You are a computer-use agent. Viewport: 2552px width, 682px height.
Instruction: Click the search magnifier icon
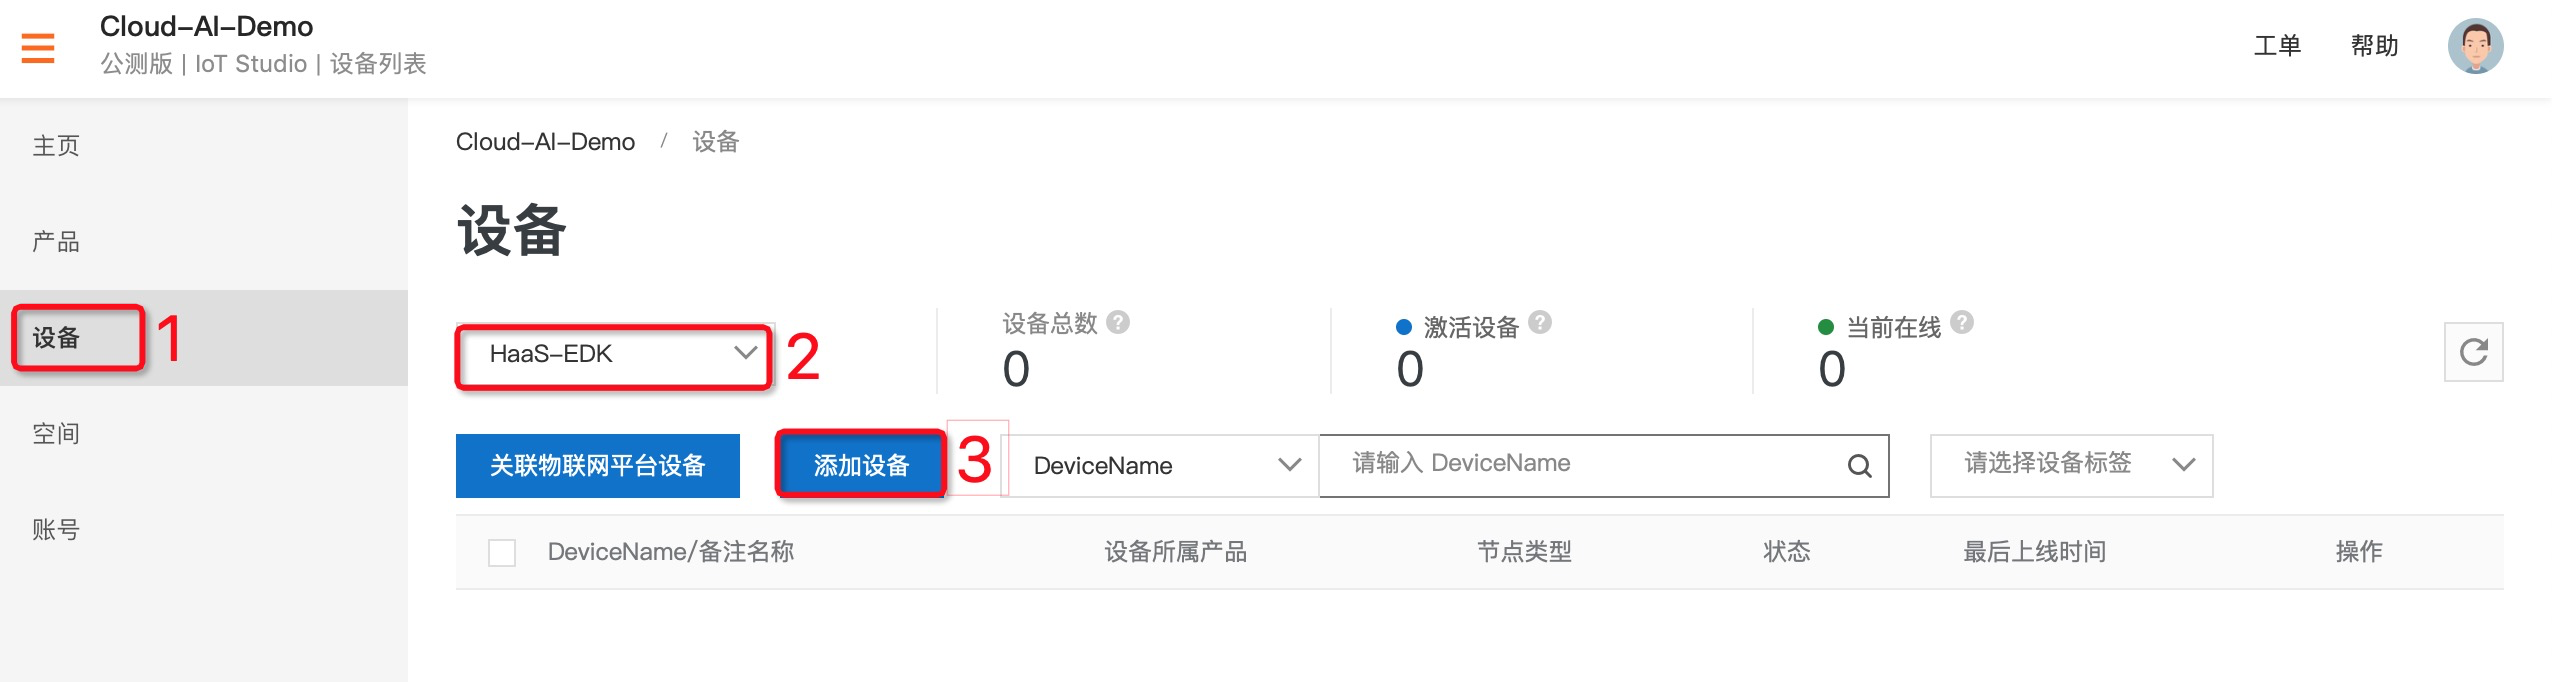tap(1859, 466)
